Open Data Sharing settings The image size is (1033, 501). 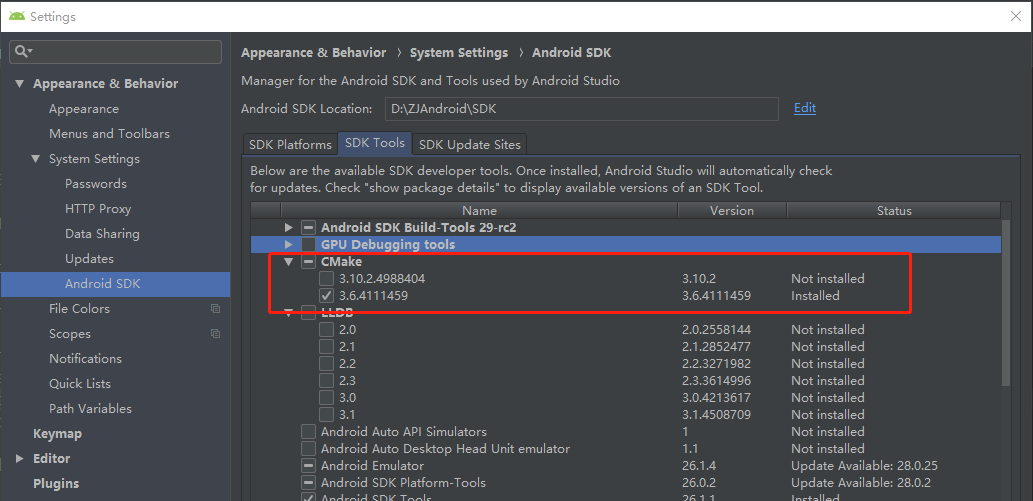[102, 234]
